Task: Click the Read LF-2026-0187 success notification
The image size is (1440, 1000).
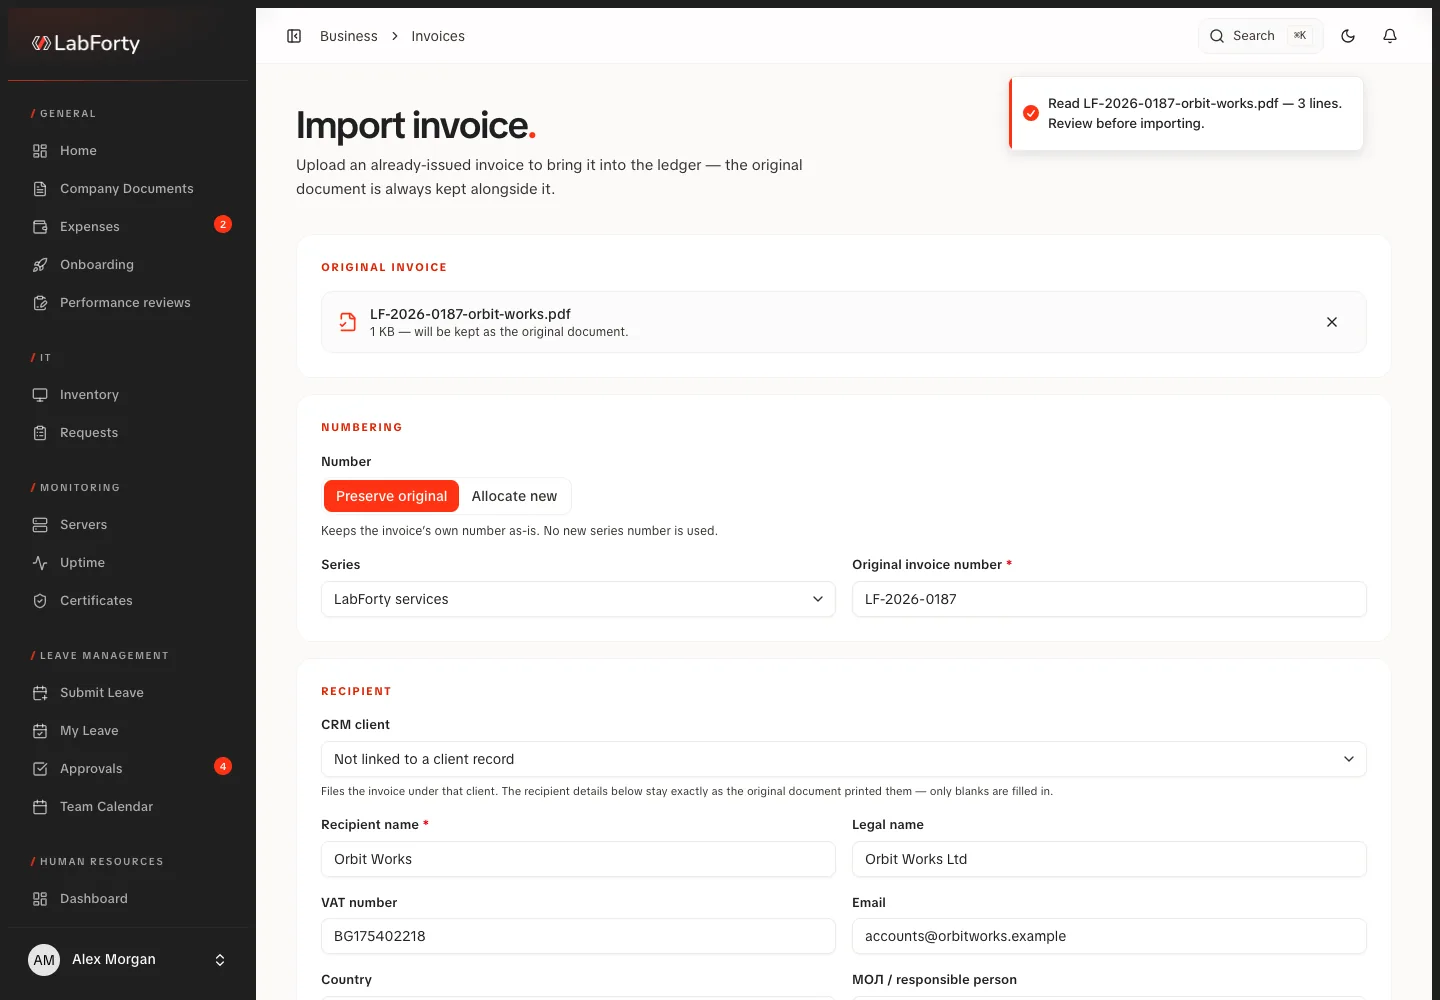Action: [1186, 114]
